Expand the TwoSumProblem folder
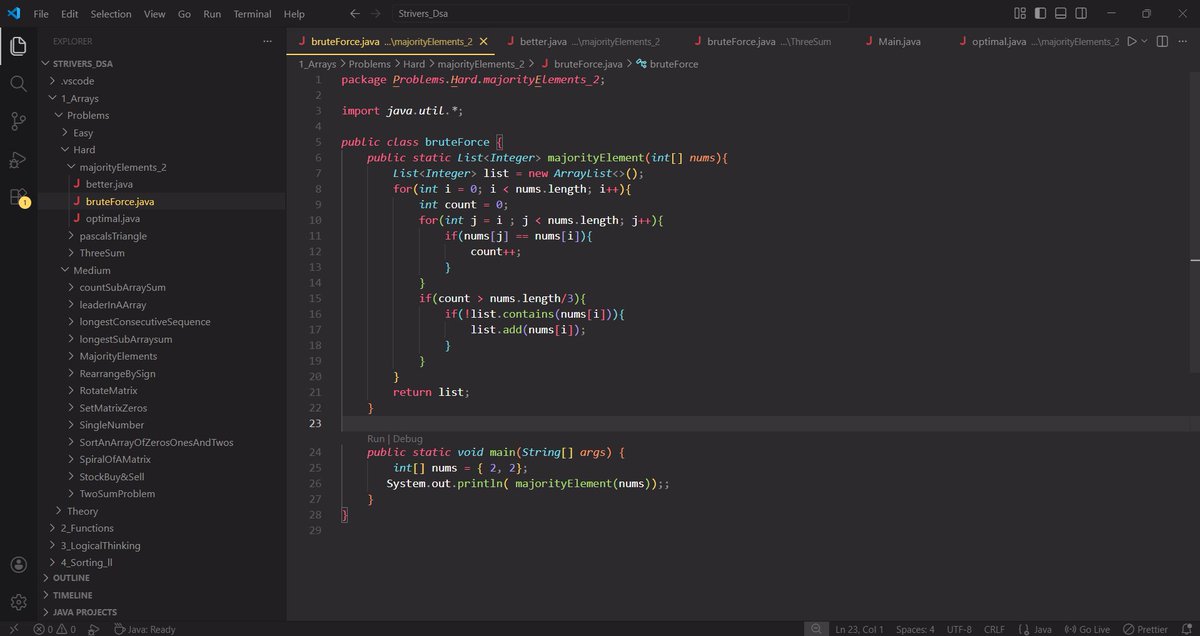The height and width of the screenshot is (636, 1200). tap(117, 493)
